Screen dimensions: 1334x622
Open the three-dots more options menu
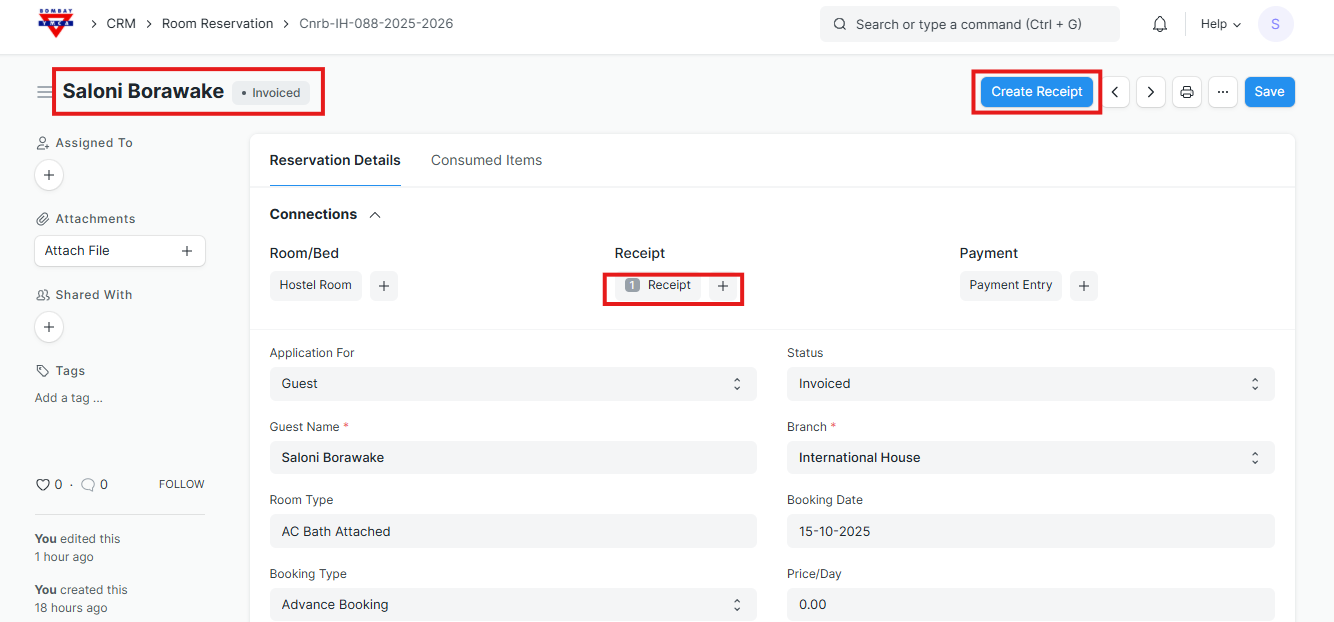coord(1222,92)
